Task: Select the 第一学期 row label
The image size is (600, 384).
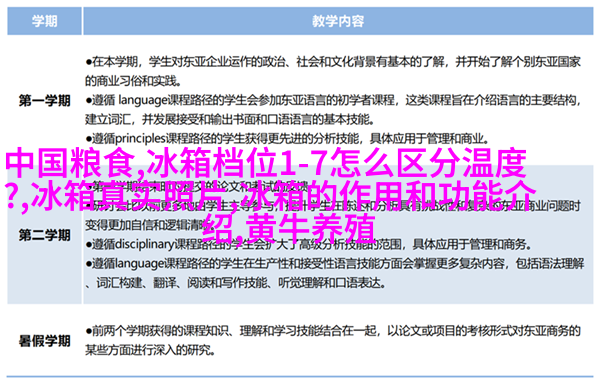Action: [x=44, y=101]
